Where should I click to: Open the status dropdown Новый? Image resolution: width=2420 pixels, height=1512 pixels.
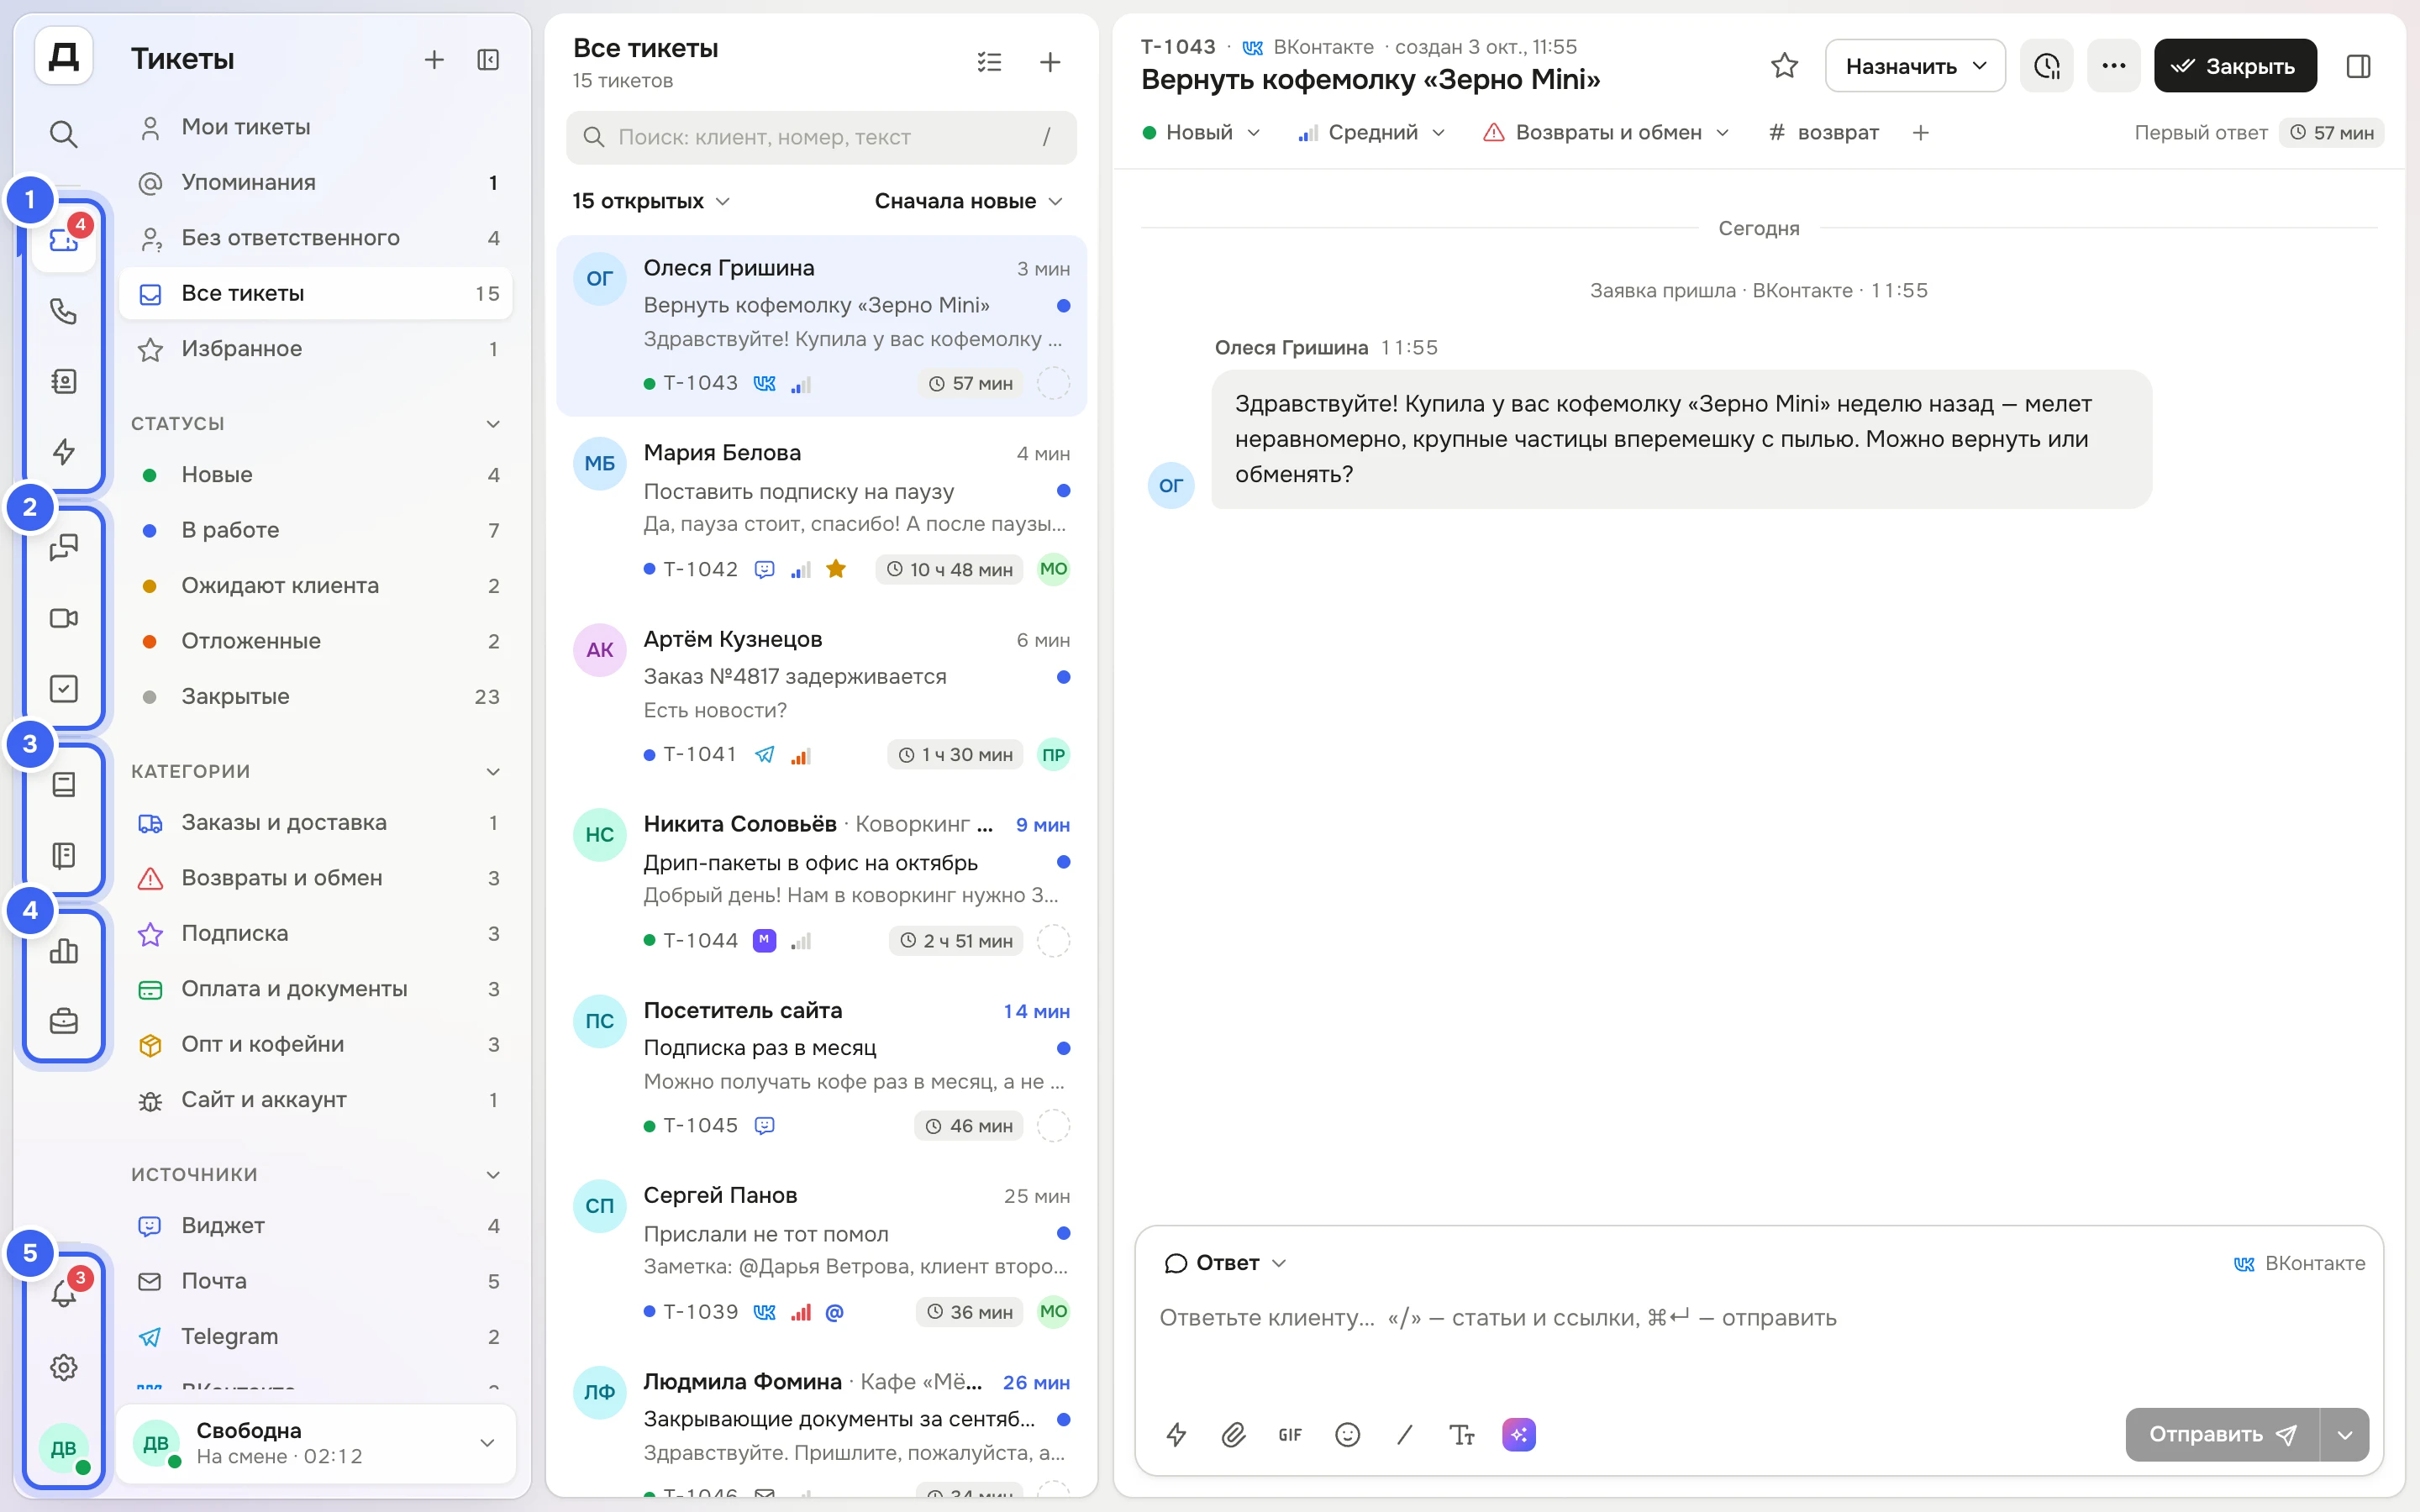1201,133
